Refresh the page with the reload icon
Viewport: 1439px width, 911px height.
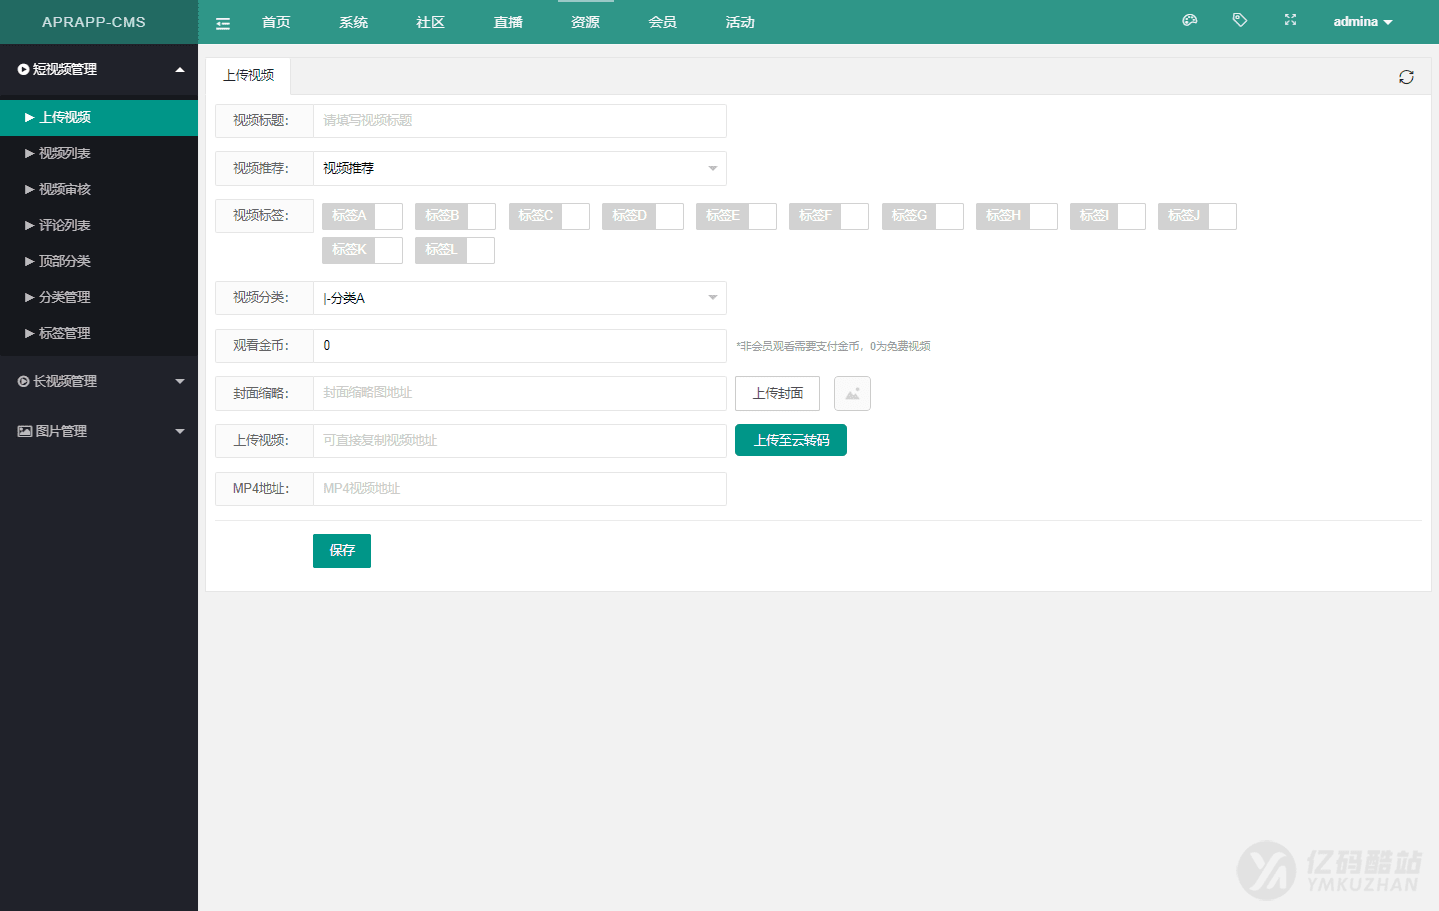point(1406,77)
